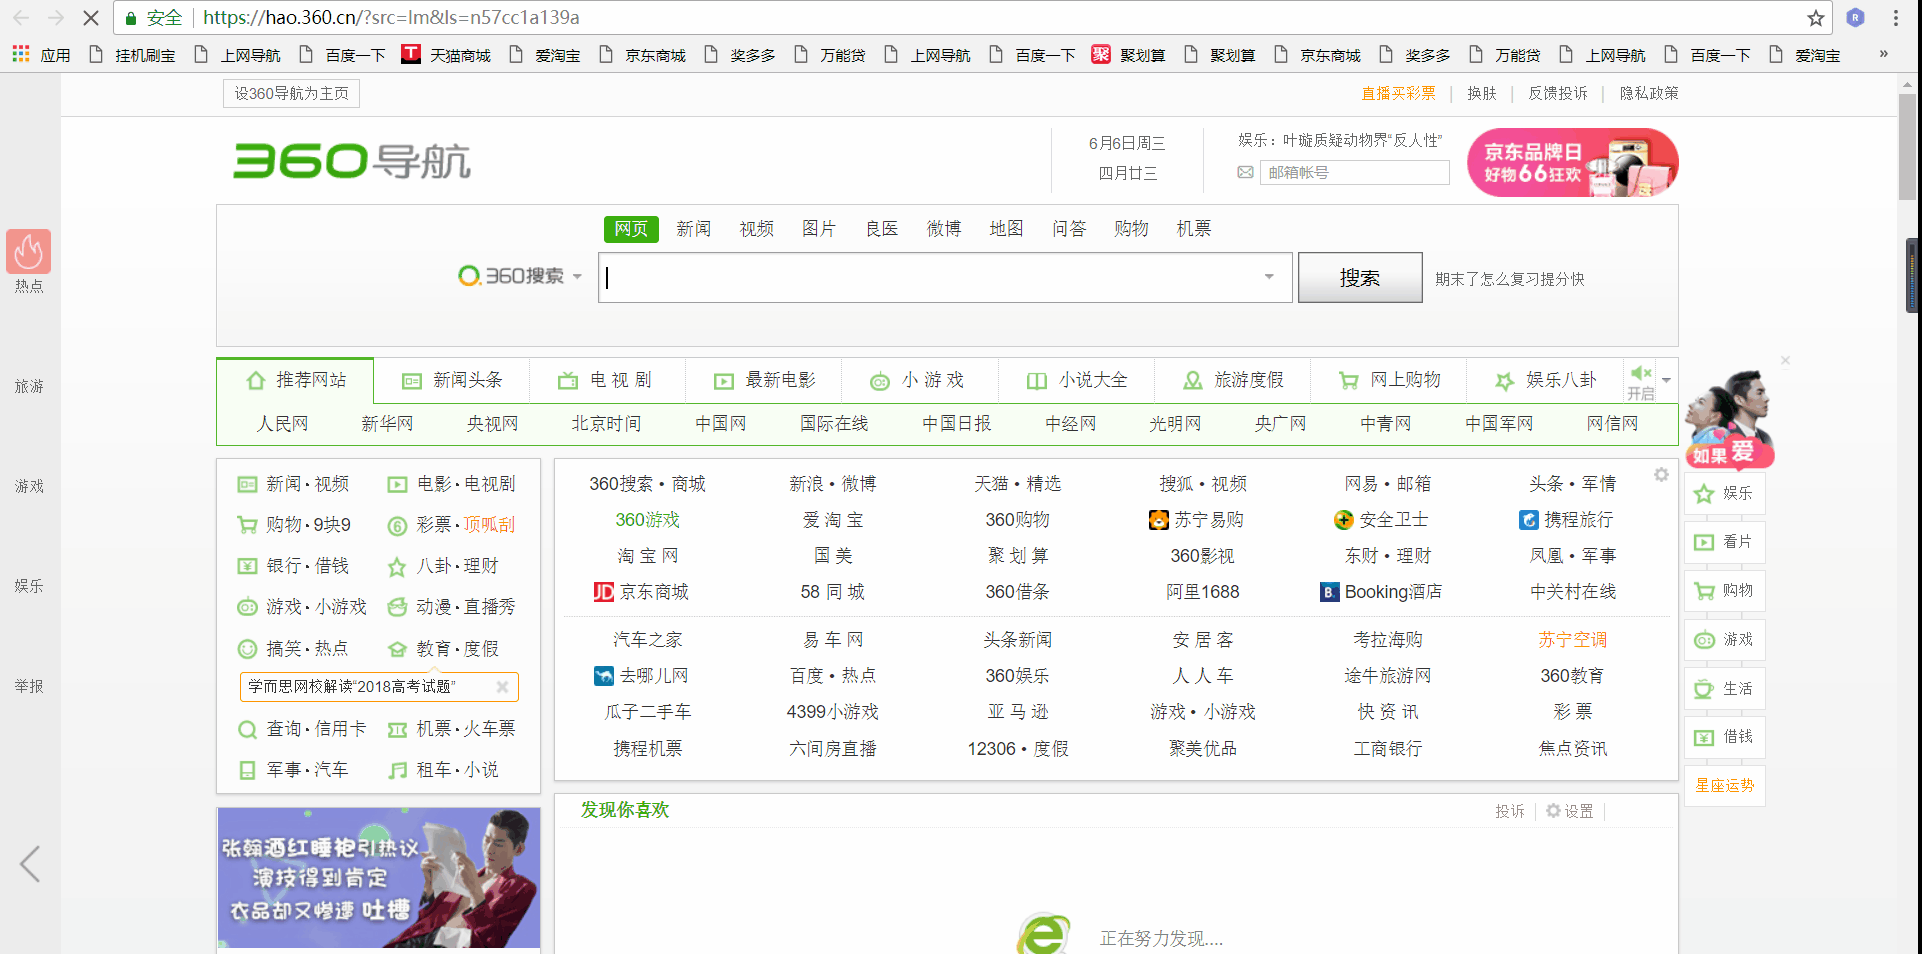The width and height of the screenshot is (1922, 954).
Task: Expand the arrow next to the speaker icon
Action: [x=1667, y=380]
